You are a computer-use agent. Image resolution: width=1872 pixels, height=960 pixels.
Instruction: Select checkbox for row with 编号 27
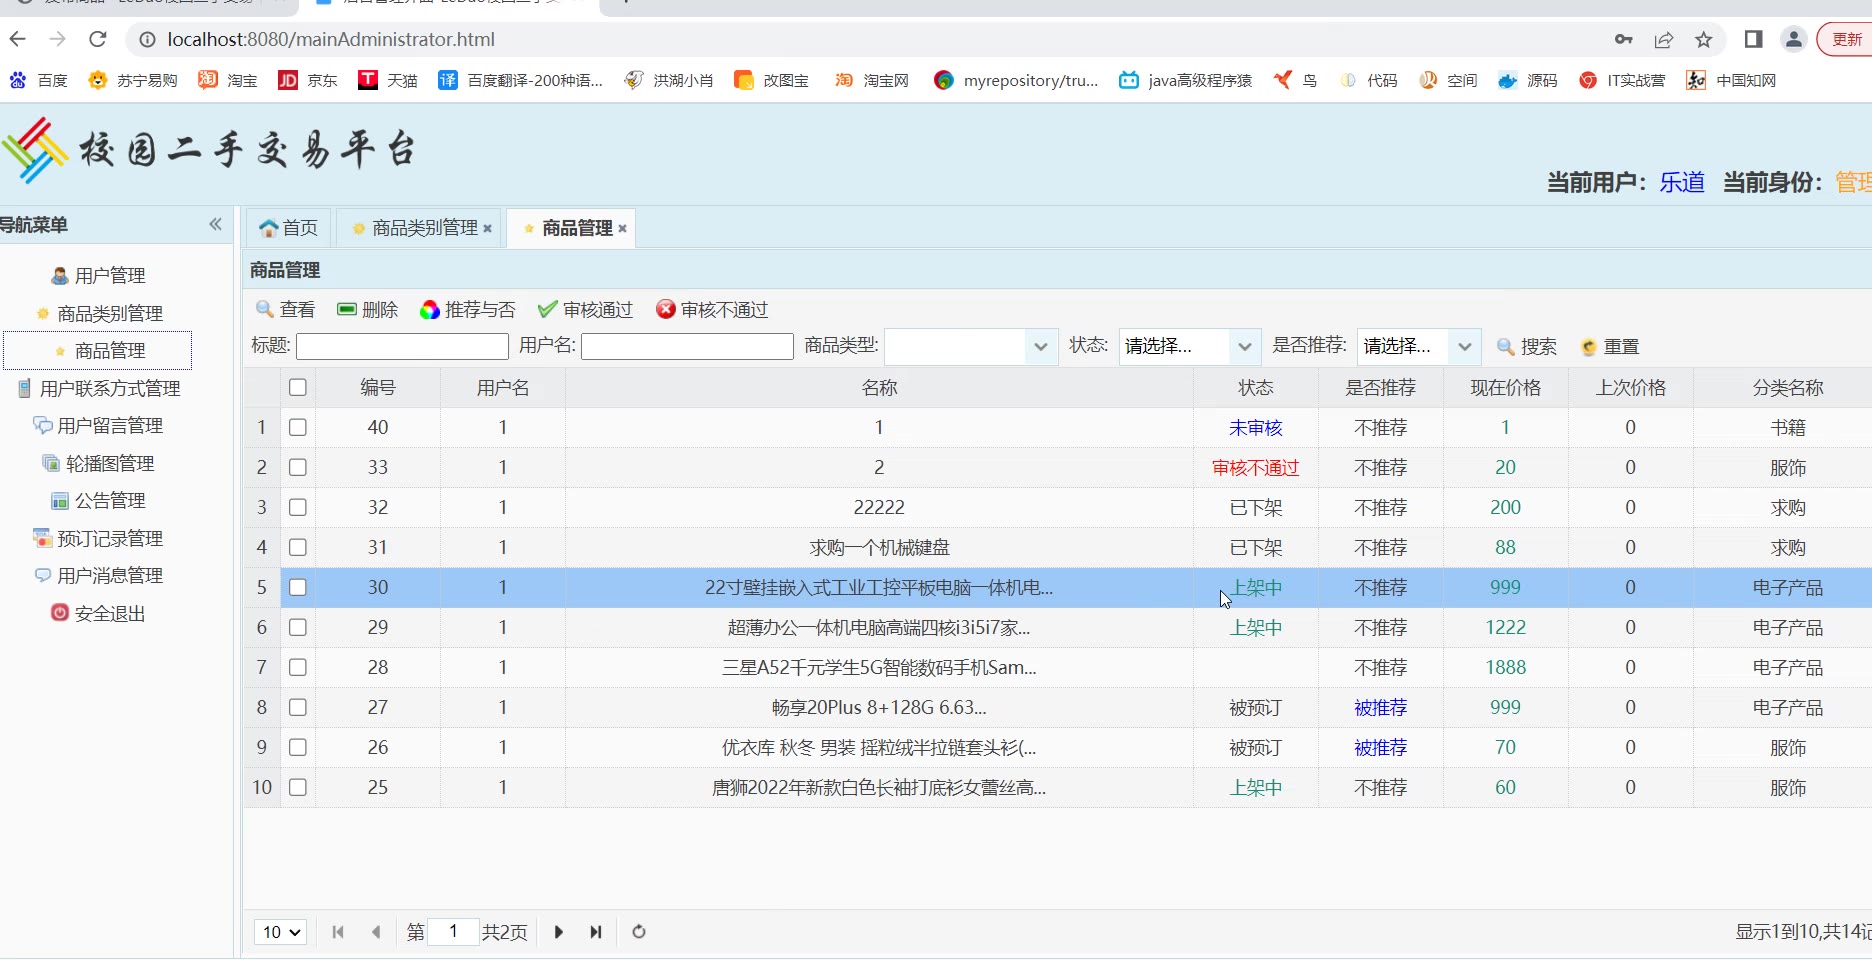click(298, 707)
